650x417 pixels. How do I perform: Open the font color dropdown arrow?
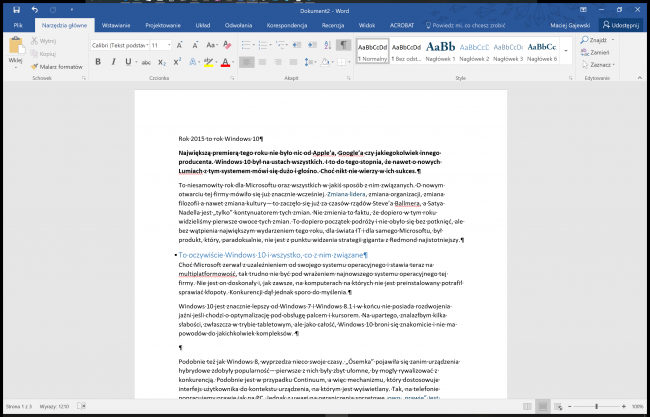pos(233,62)
